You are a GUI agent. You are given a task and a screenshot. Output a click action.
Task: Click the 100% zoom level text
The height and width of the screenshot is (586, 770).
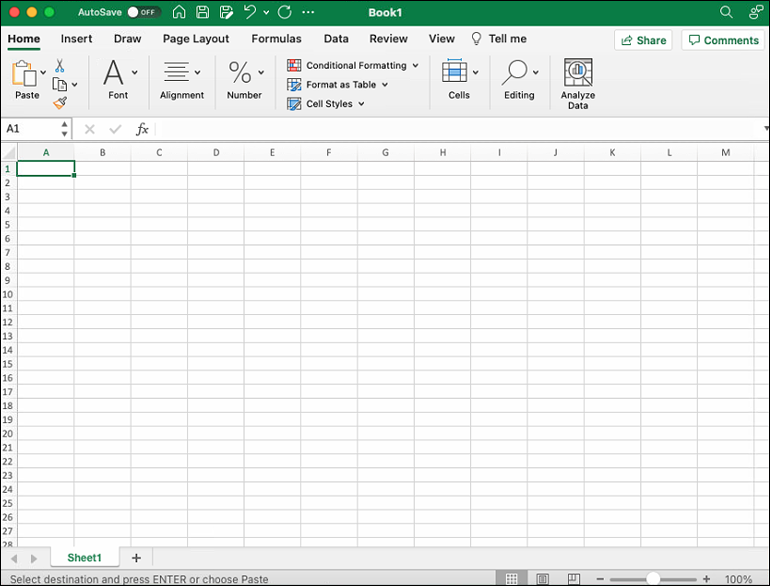coord(739,579)
